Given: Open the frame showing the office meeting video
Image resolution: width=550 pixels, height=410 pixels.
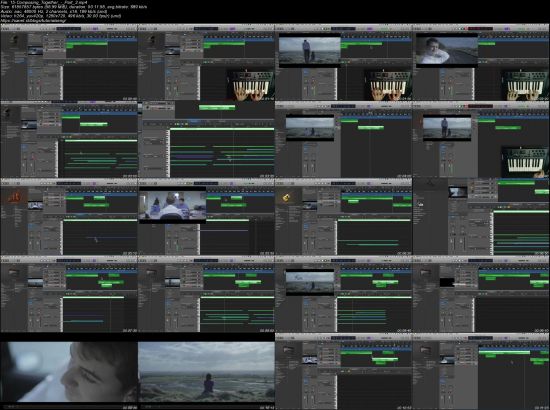Looking at the screenshot, I should 206,217.
